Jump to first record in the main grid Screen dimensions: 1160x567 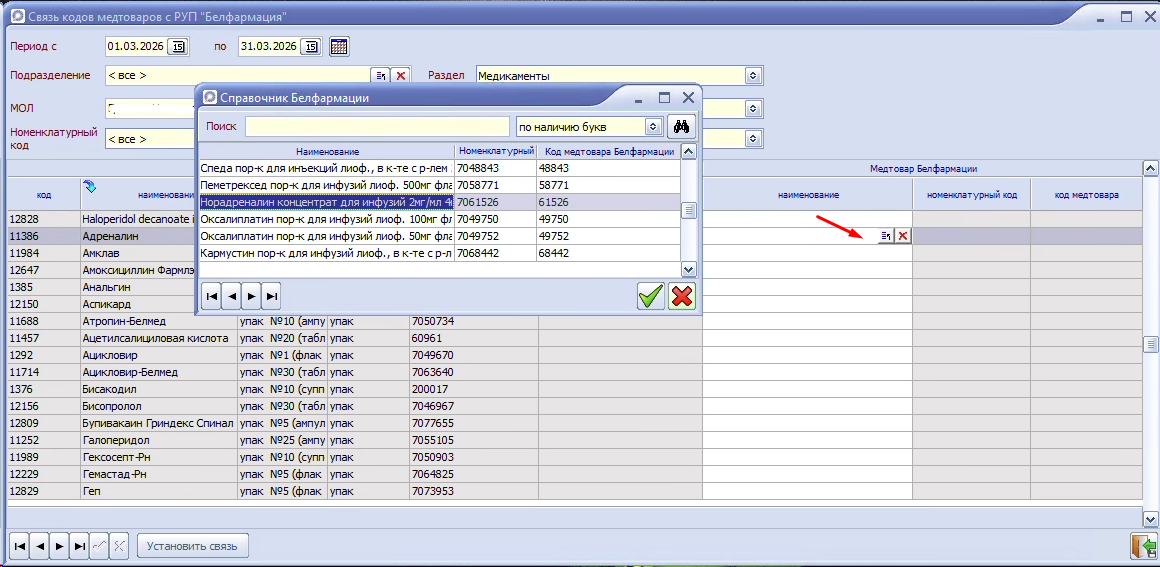click(x=19, y=546)
